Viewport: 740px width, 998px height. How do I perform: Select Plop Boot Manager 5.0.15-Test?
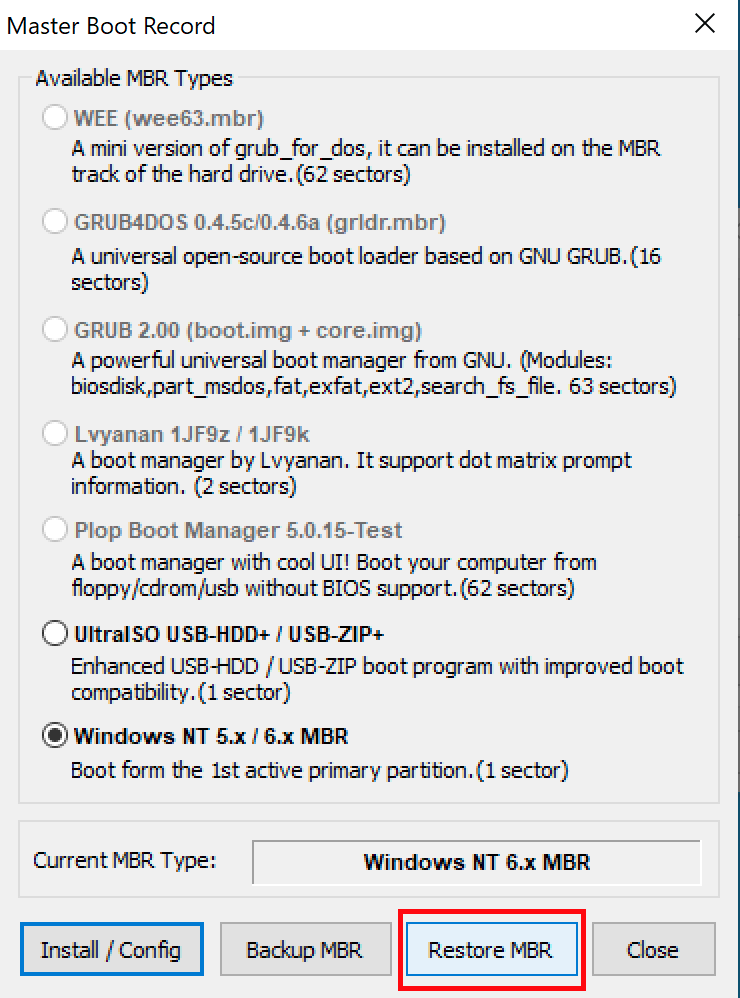click(x=54, y=530)
